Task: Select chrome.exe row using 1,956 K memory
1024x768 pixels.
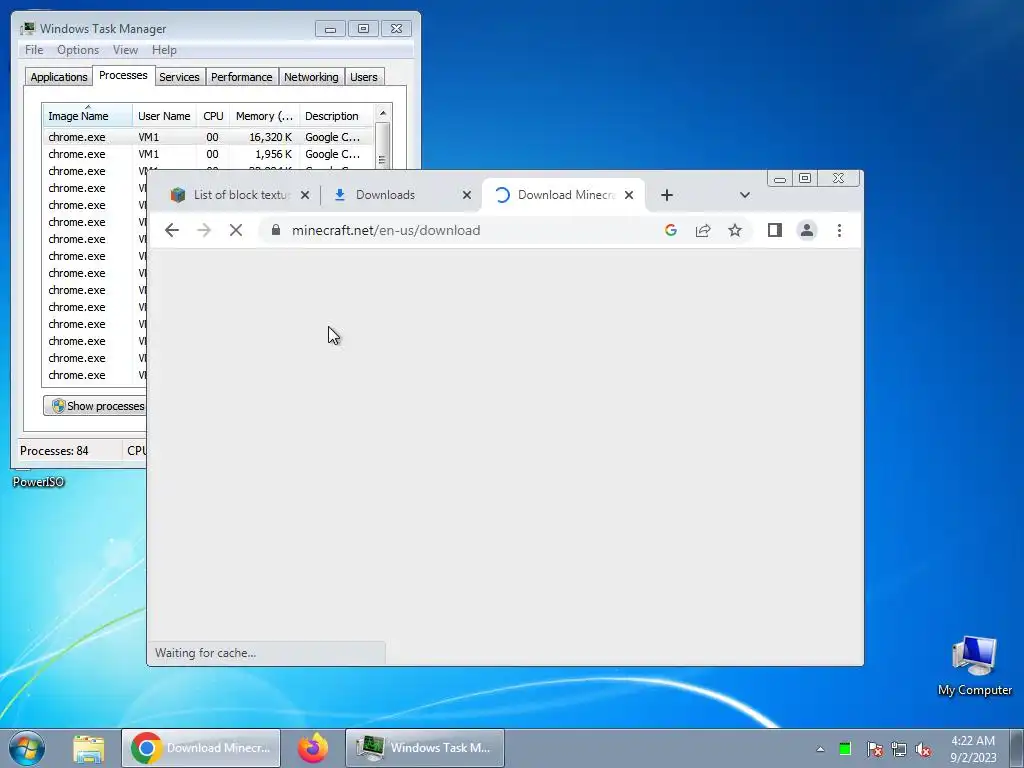Action: [x=208, y=154]
